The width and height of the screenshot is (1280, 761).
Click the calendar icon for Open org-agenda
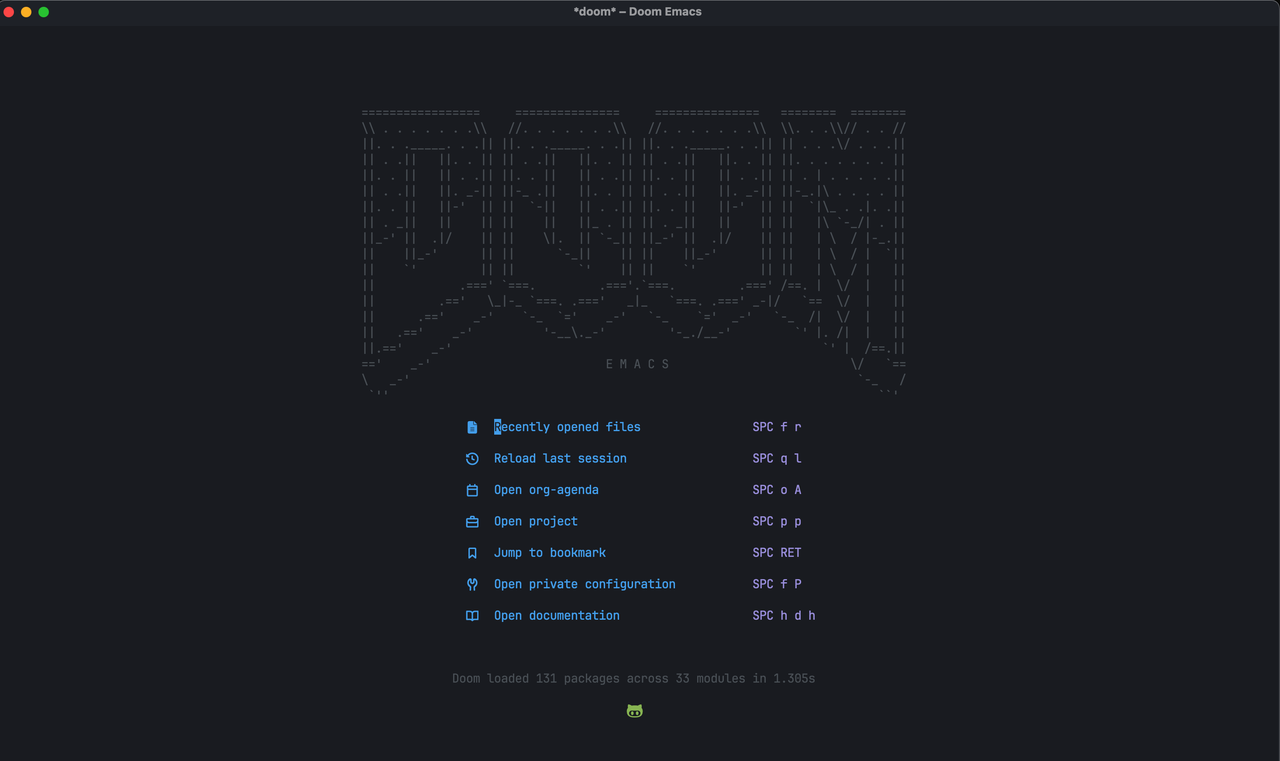click(471, 489)
